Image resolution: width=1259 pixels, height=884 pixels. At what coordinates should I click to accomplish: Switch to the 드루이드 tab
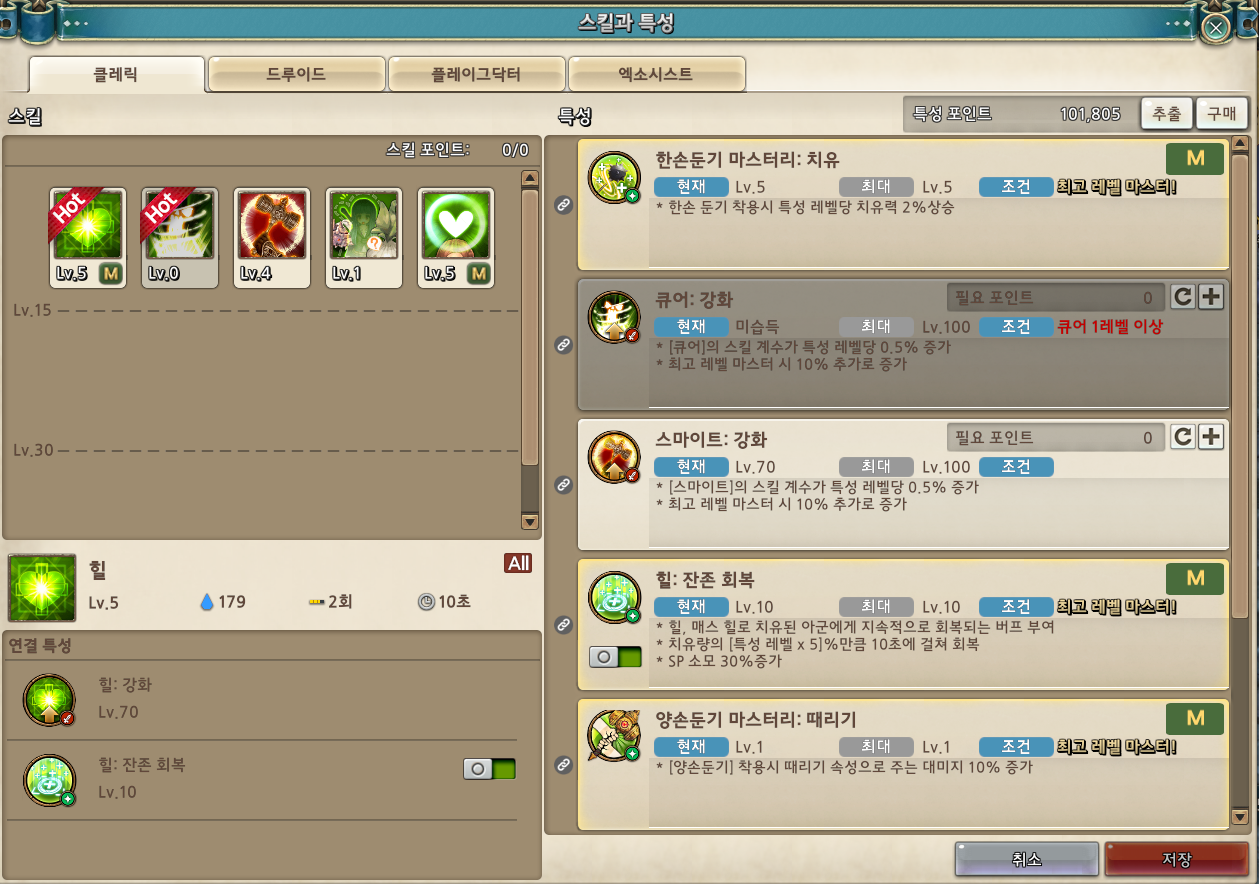coord(296,74)
